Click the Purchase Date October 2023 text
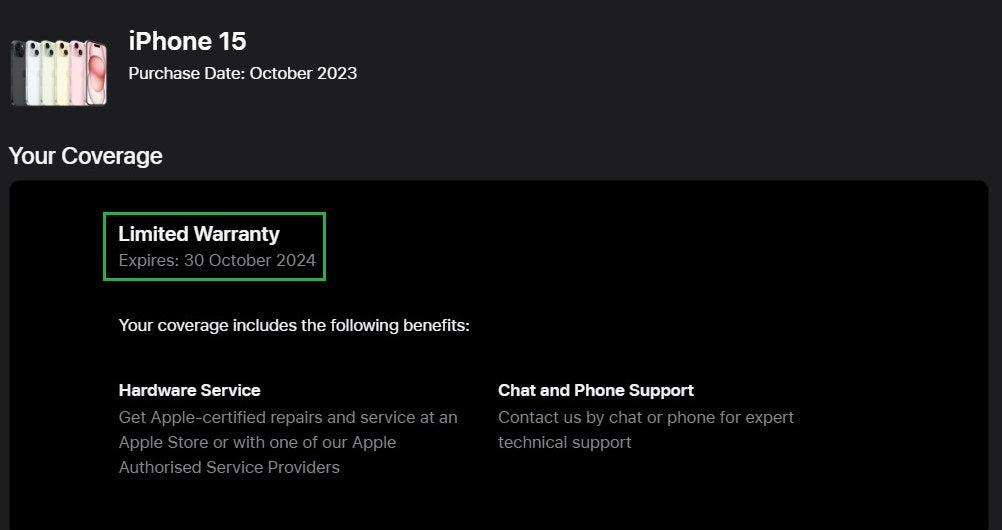 [x=243, y=74]
